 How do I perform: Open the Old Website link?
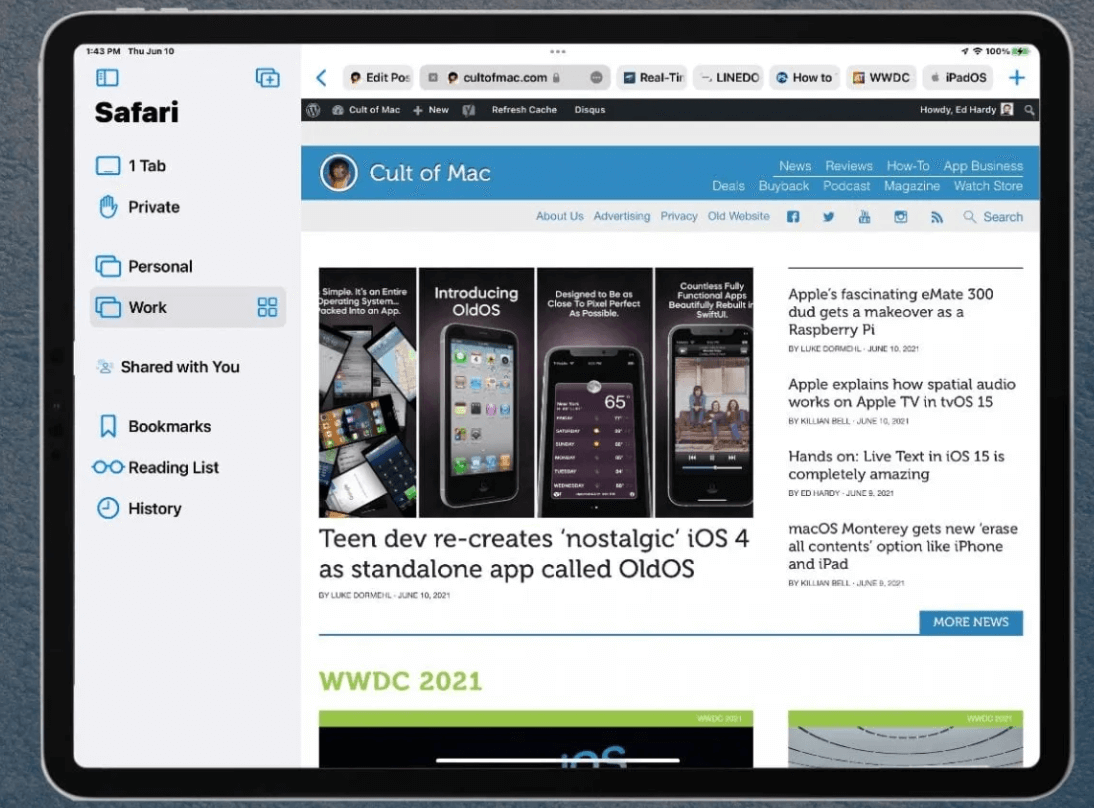tap(738, 216)
